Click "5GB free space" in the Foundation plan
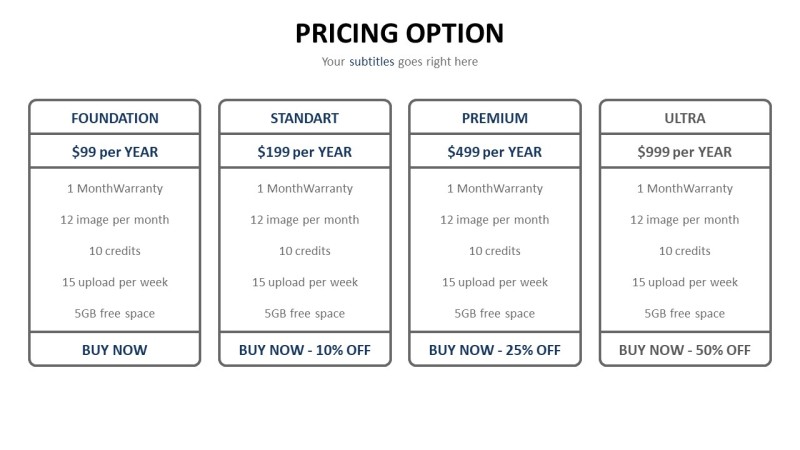This screenshot has width=800, height=450. point(115,314)
